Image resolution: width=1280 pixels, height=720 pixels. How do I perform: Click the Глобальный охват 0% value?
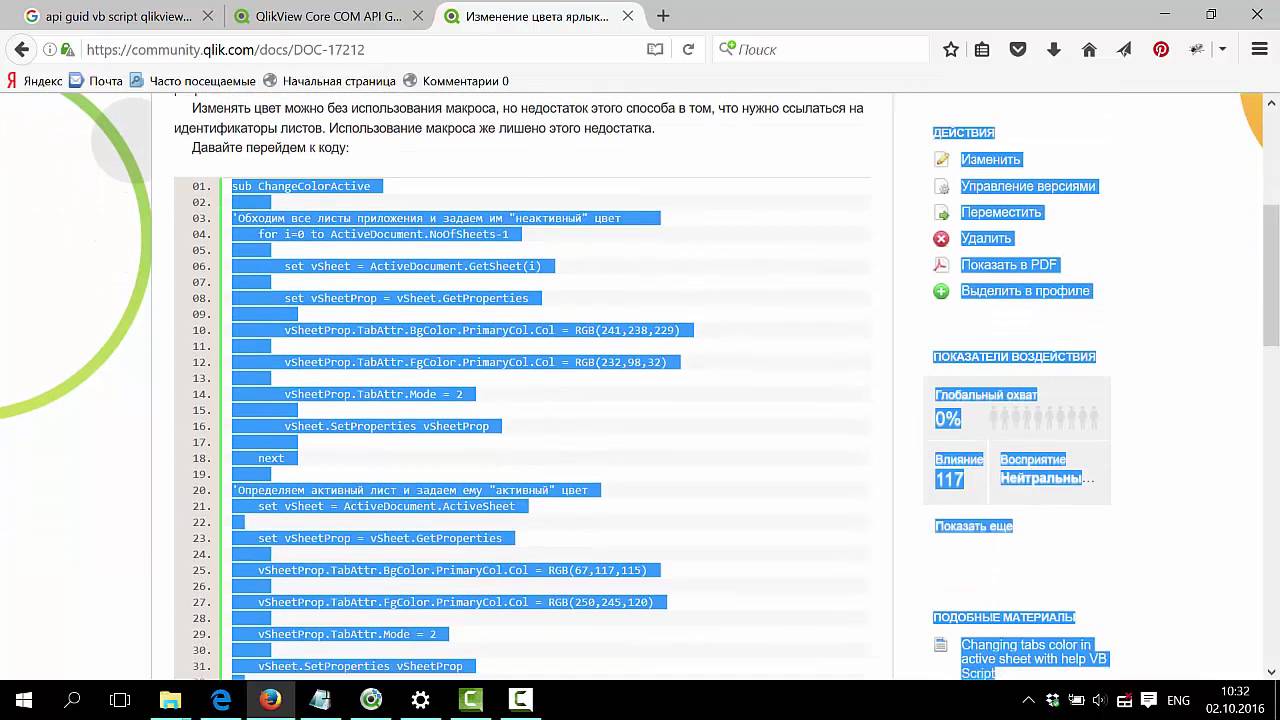947,419
